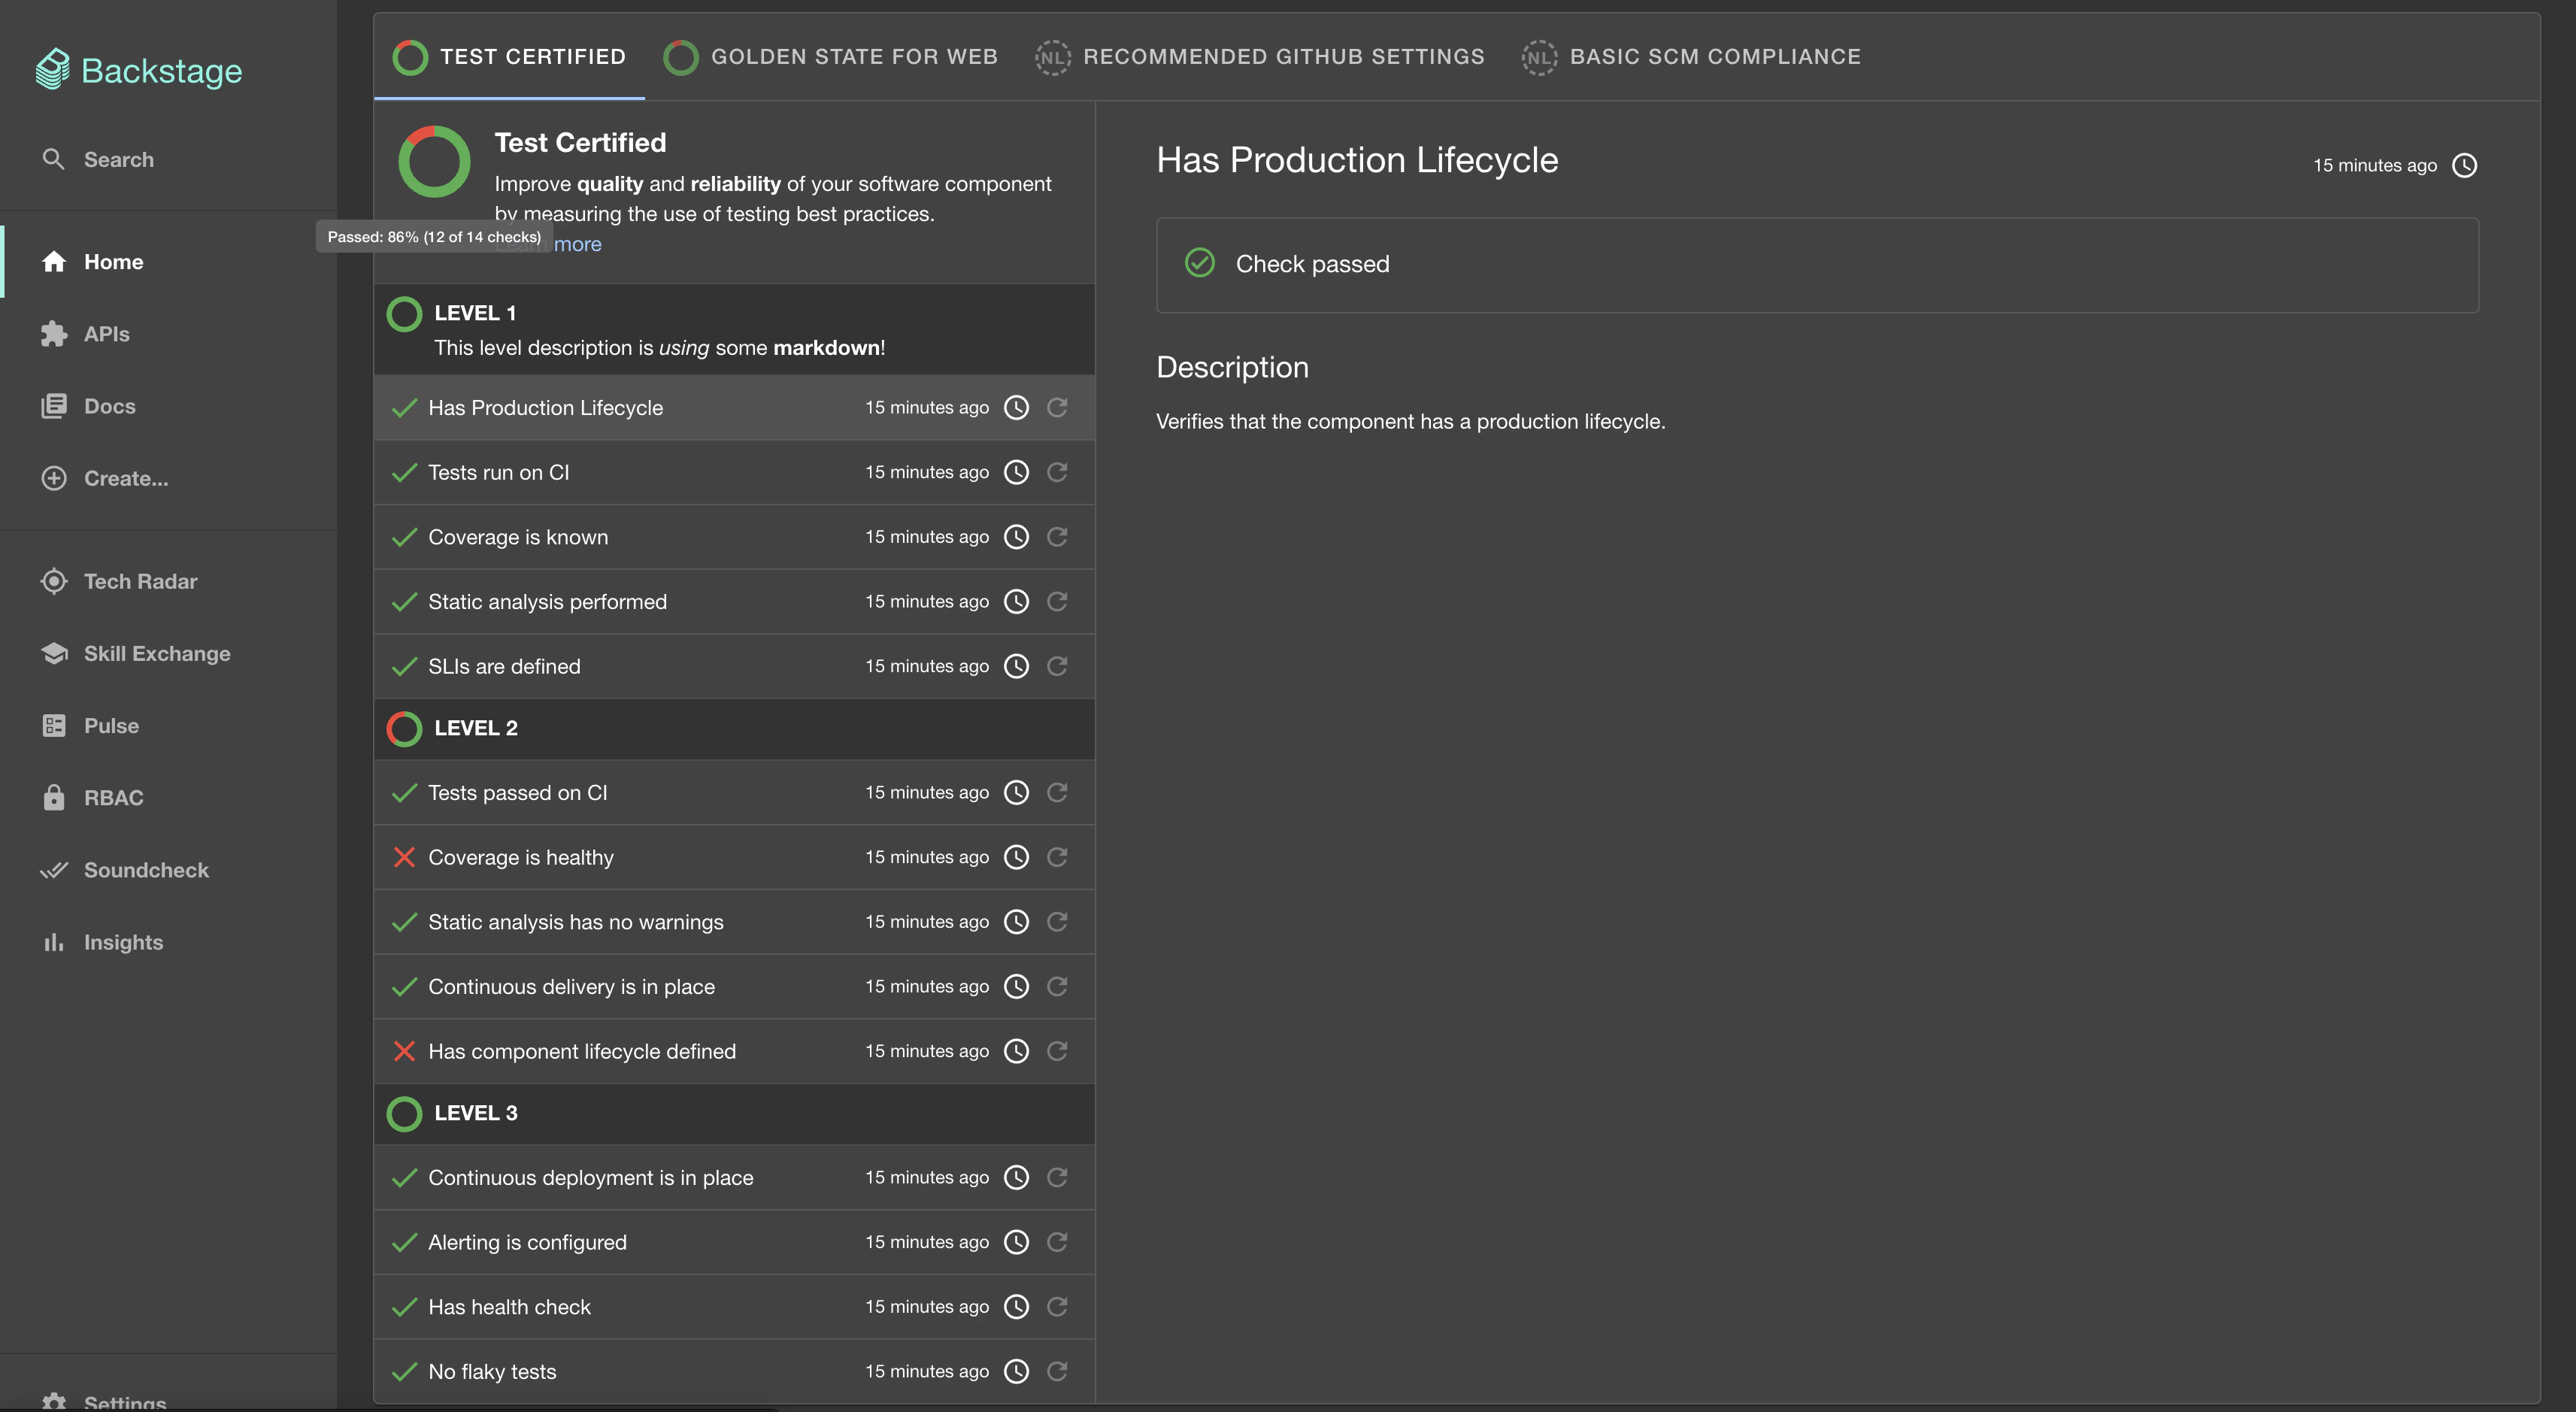Refresh the No flaky tests check
The height and width of the screenshot is (1412, 2576).
point(1057,1371)
